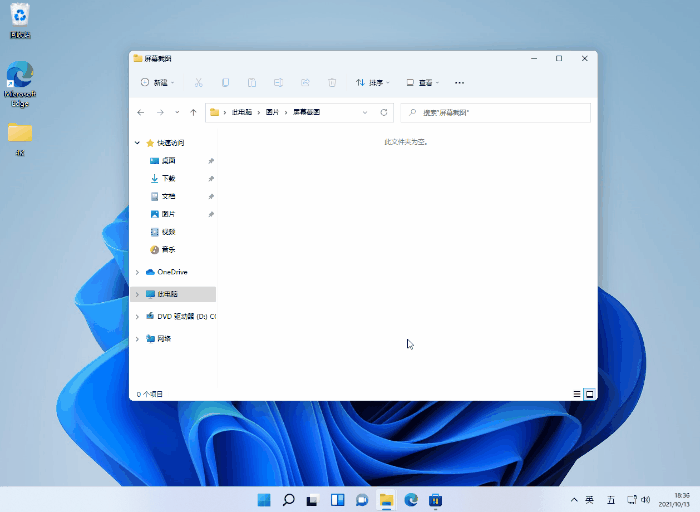
Task: Go up one folder with Up arrow
Action: [192, 113]
